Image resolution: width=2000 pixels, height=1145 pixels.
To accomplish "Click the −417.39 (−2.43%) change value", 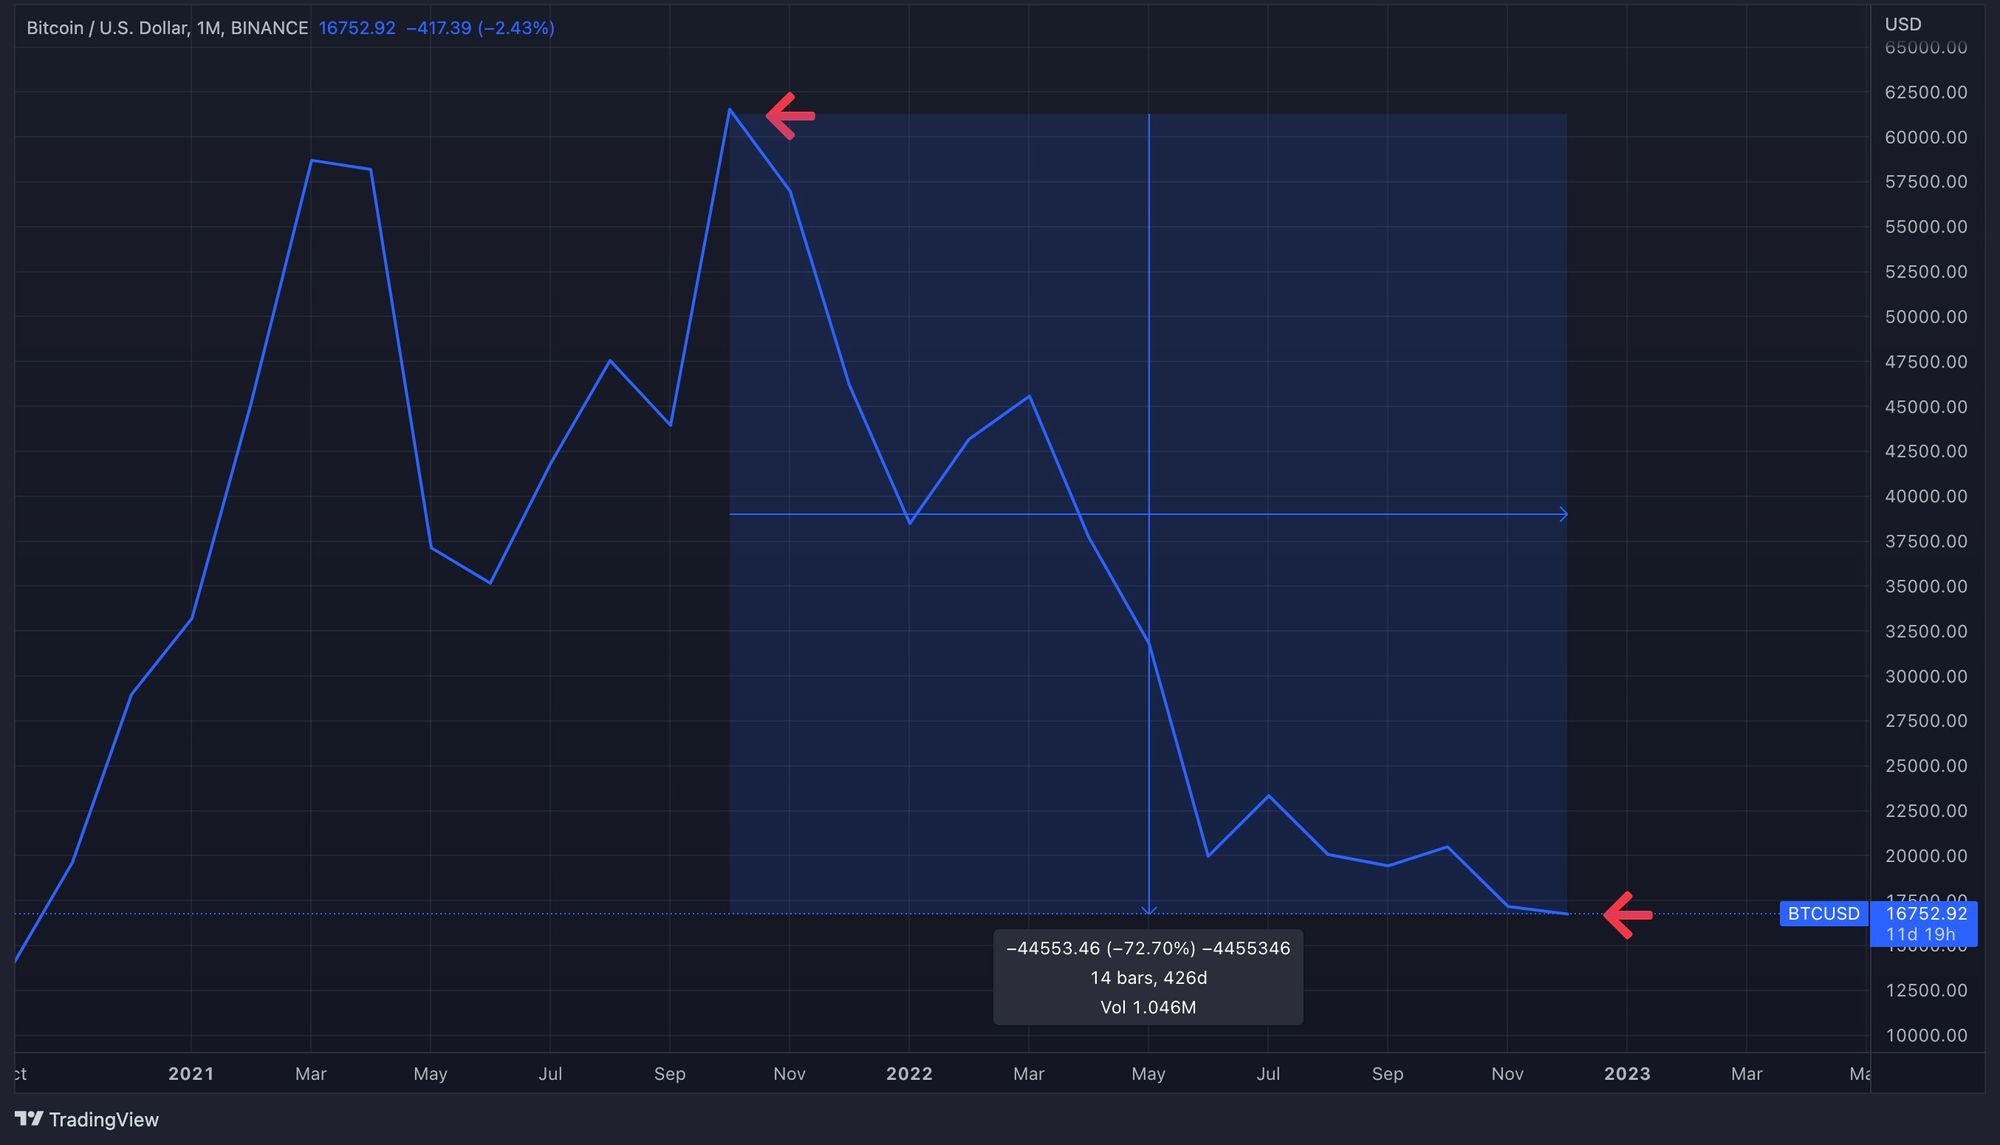I will (480, 28).
